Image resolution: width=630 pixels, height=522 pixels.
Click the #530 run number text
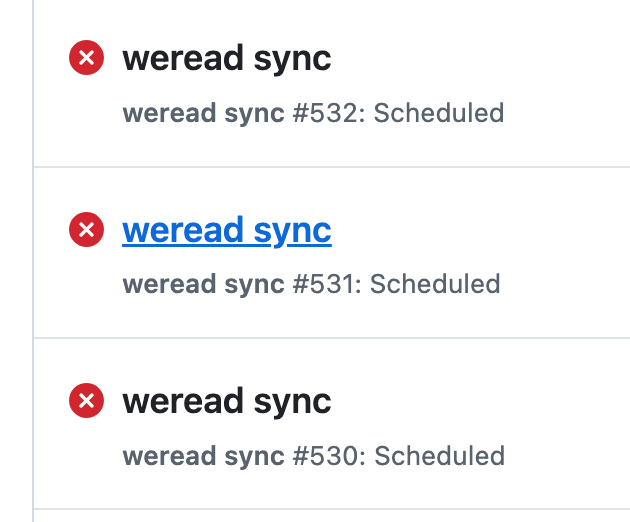(x=329, y=456)
